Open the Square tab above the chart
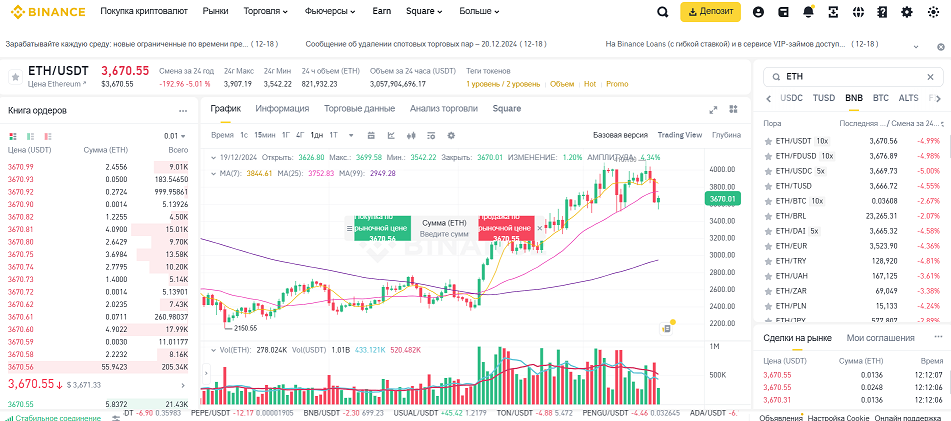The width and height of the screenshot is (951, 421). [506, 109]
